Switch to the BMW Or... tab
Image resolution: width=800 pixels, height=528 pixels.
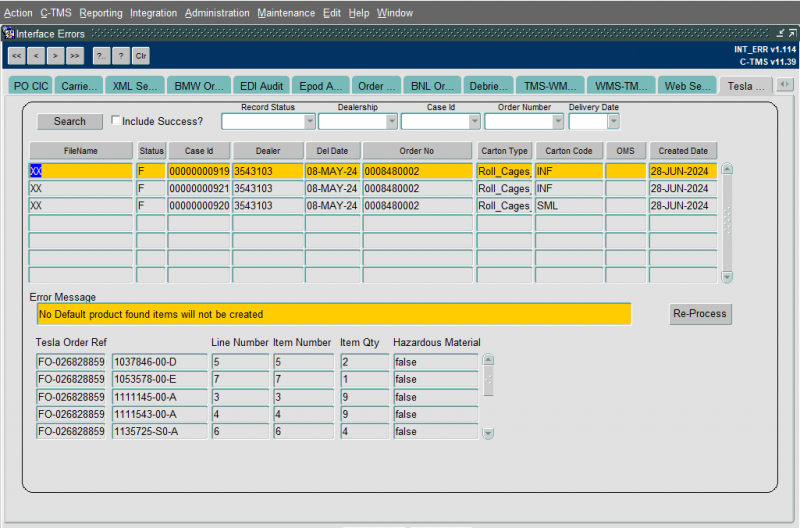click(198, 86)
